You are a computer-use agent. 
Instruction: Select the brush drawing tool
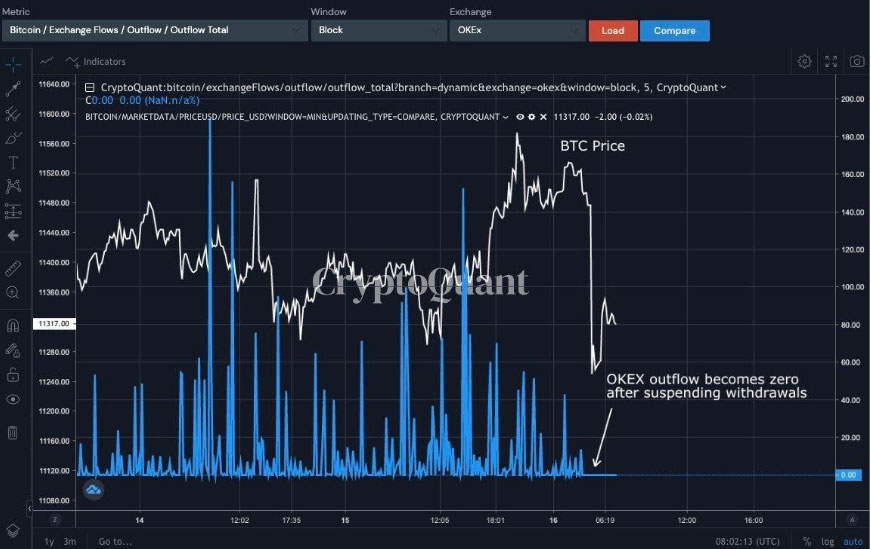click(x=13, y=138)
